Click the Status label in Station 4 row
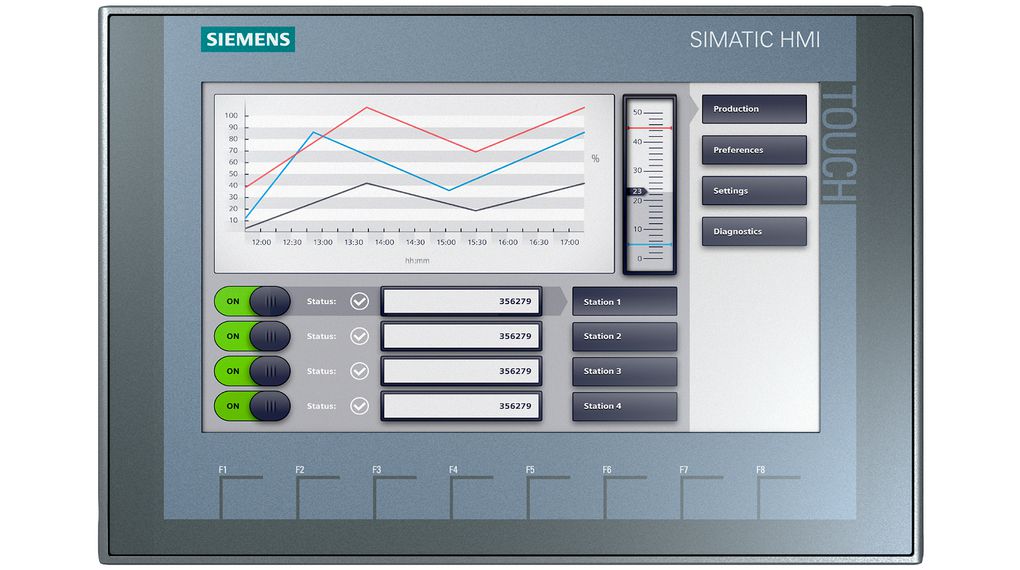Screen dimensions: 1020x570 tap(321, 406)
